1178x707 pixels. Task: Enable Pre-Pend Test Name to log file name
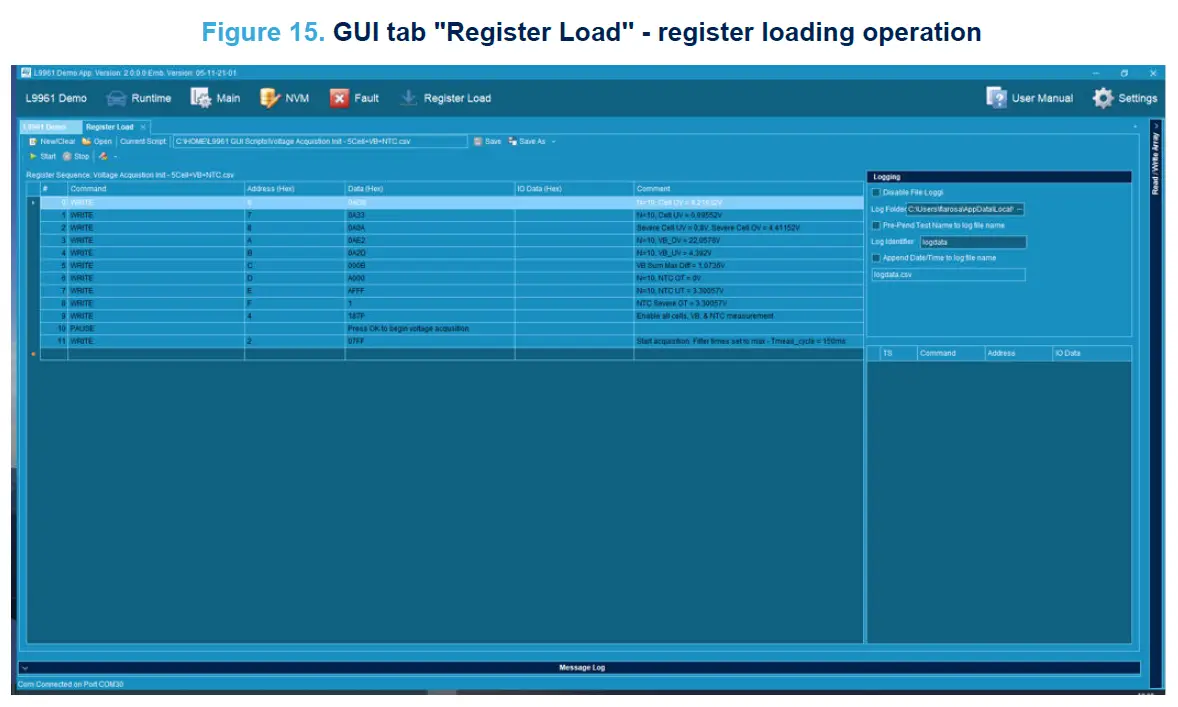click(x=876, y=225)
